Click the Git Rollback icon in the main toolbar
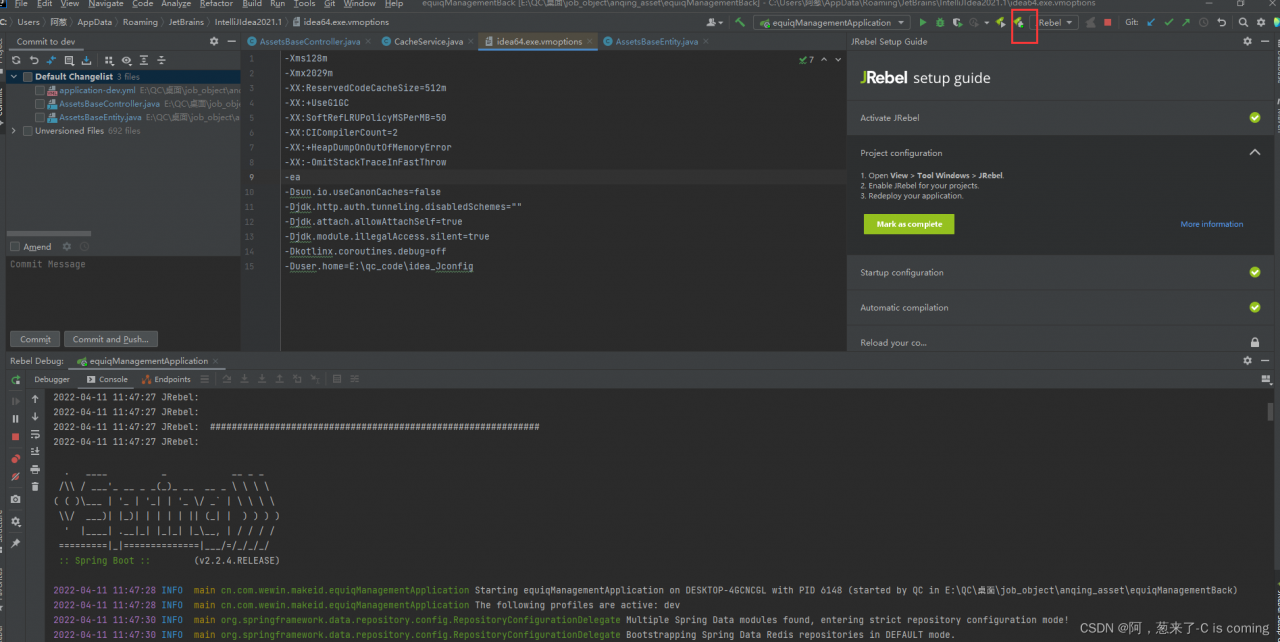Image resolution: width=1280 pixels, height=642 pixels. point(1222,22)
